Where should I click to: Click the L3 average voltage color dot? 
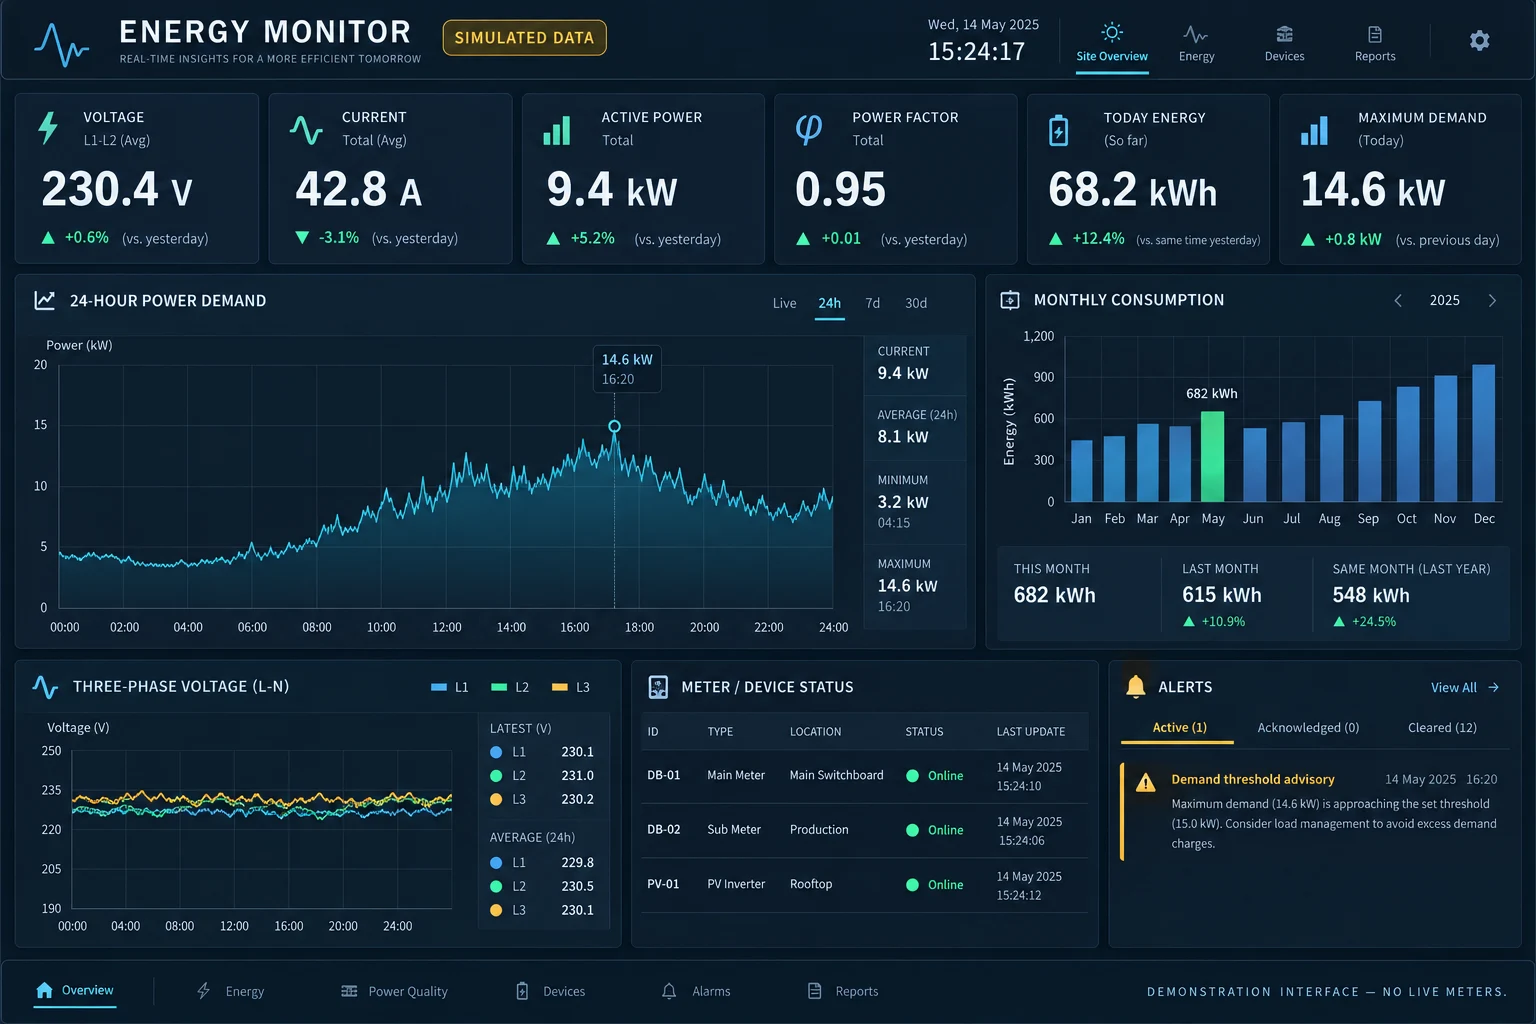[x=496, y=910]
